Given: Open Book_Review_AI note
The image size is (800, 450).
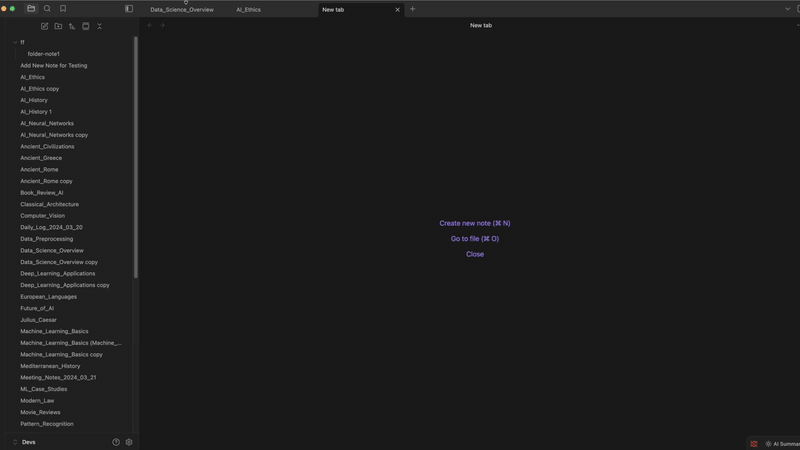Looking at the screenshot, I should pyautogui.click(x=42, y=193).
